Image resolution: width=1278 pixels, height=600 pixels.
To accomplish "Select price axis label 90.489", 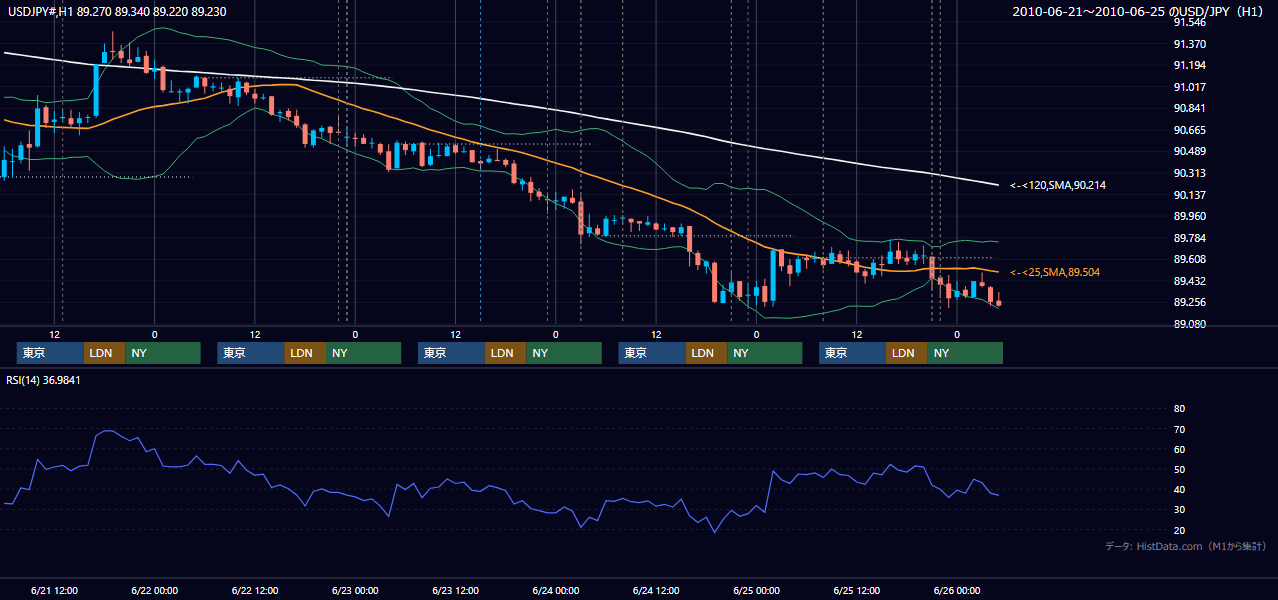I will (x=1190, y=151).
